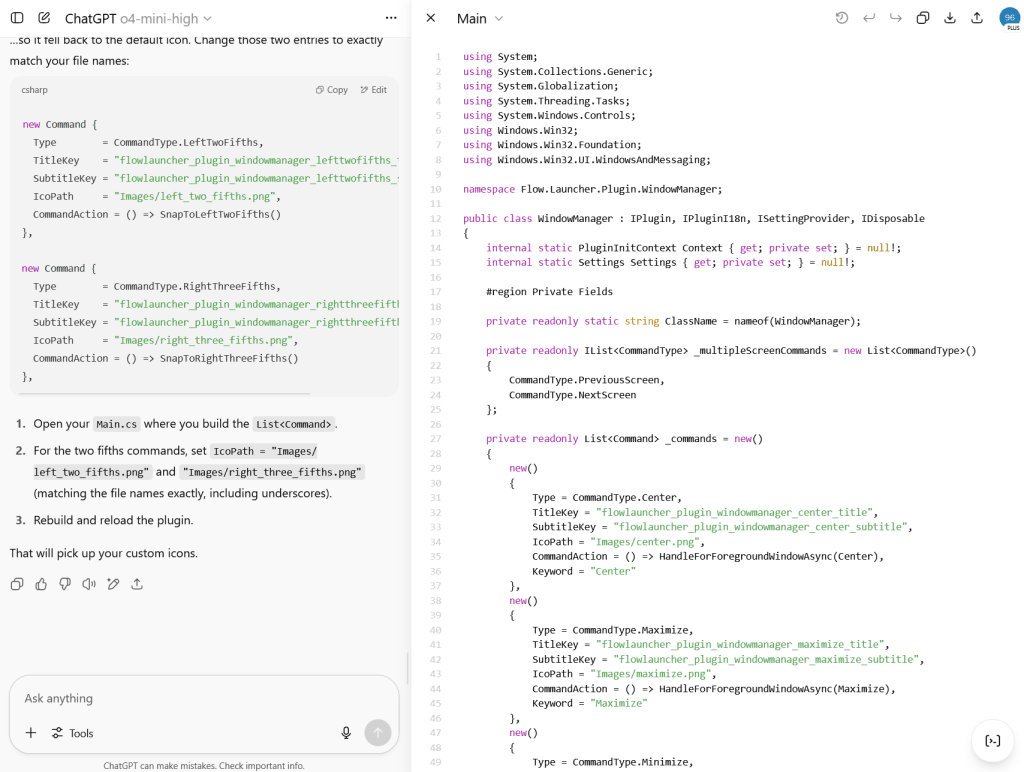Screen dimensions: 1024x772
Task: Click the CommandType.LeftTwoFifths line in the code block
Action: [148, 142]
